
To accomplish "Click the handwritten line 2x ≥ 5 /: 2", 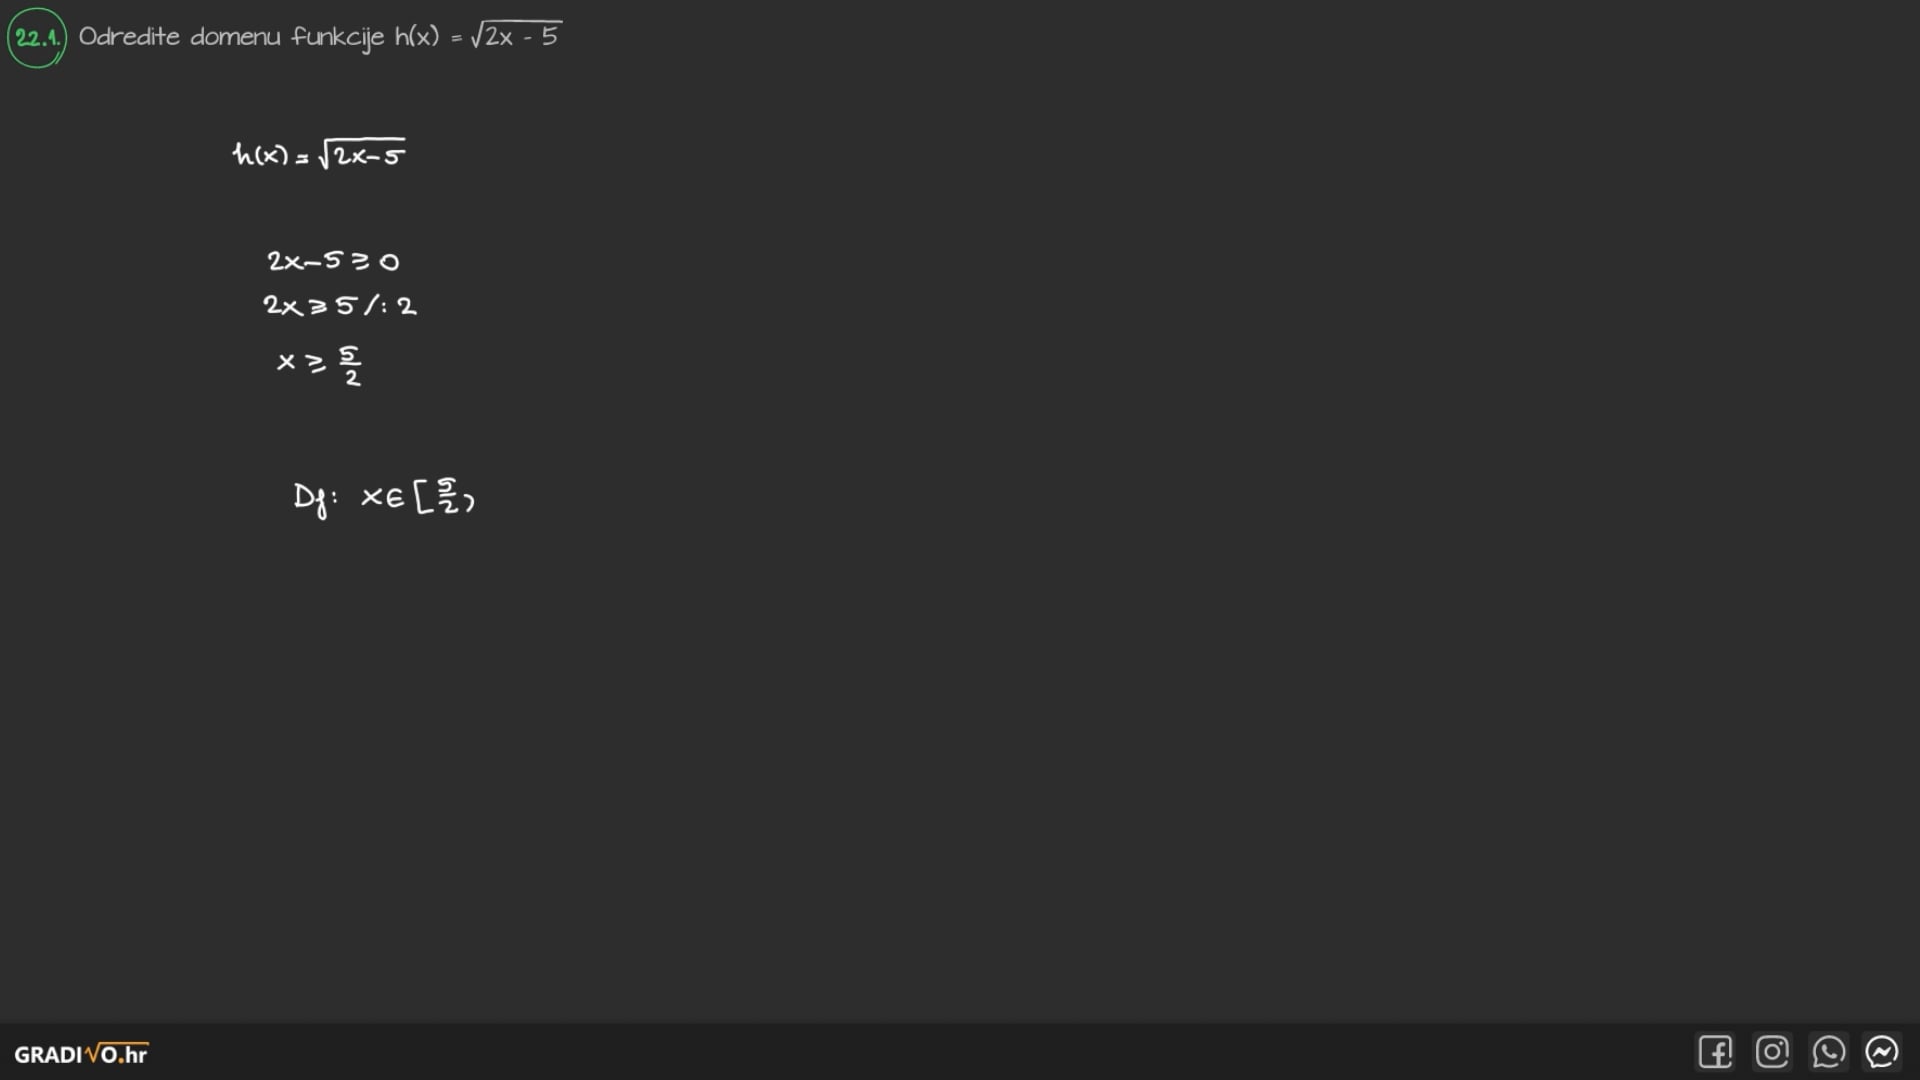I will coord(338,305).
